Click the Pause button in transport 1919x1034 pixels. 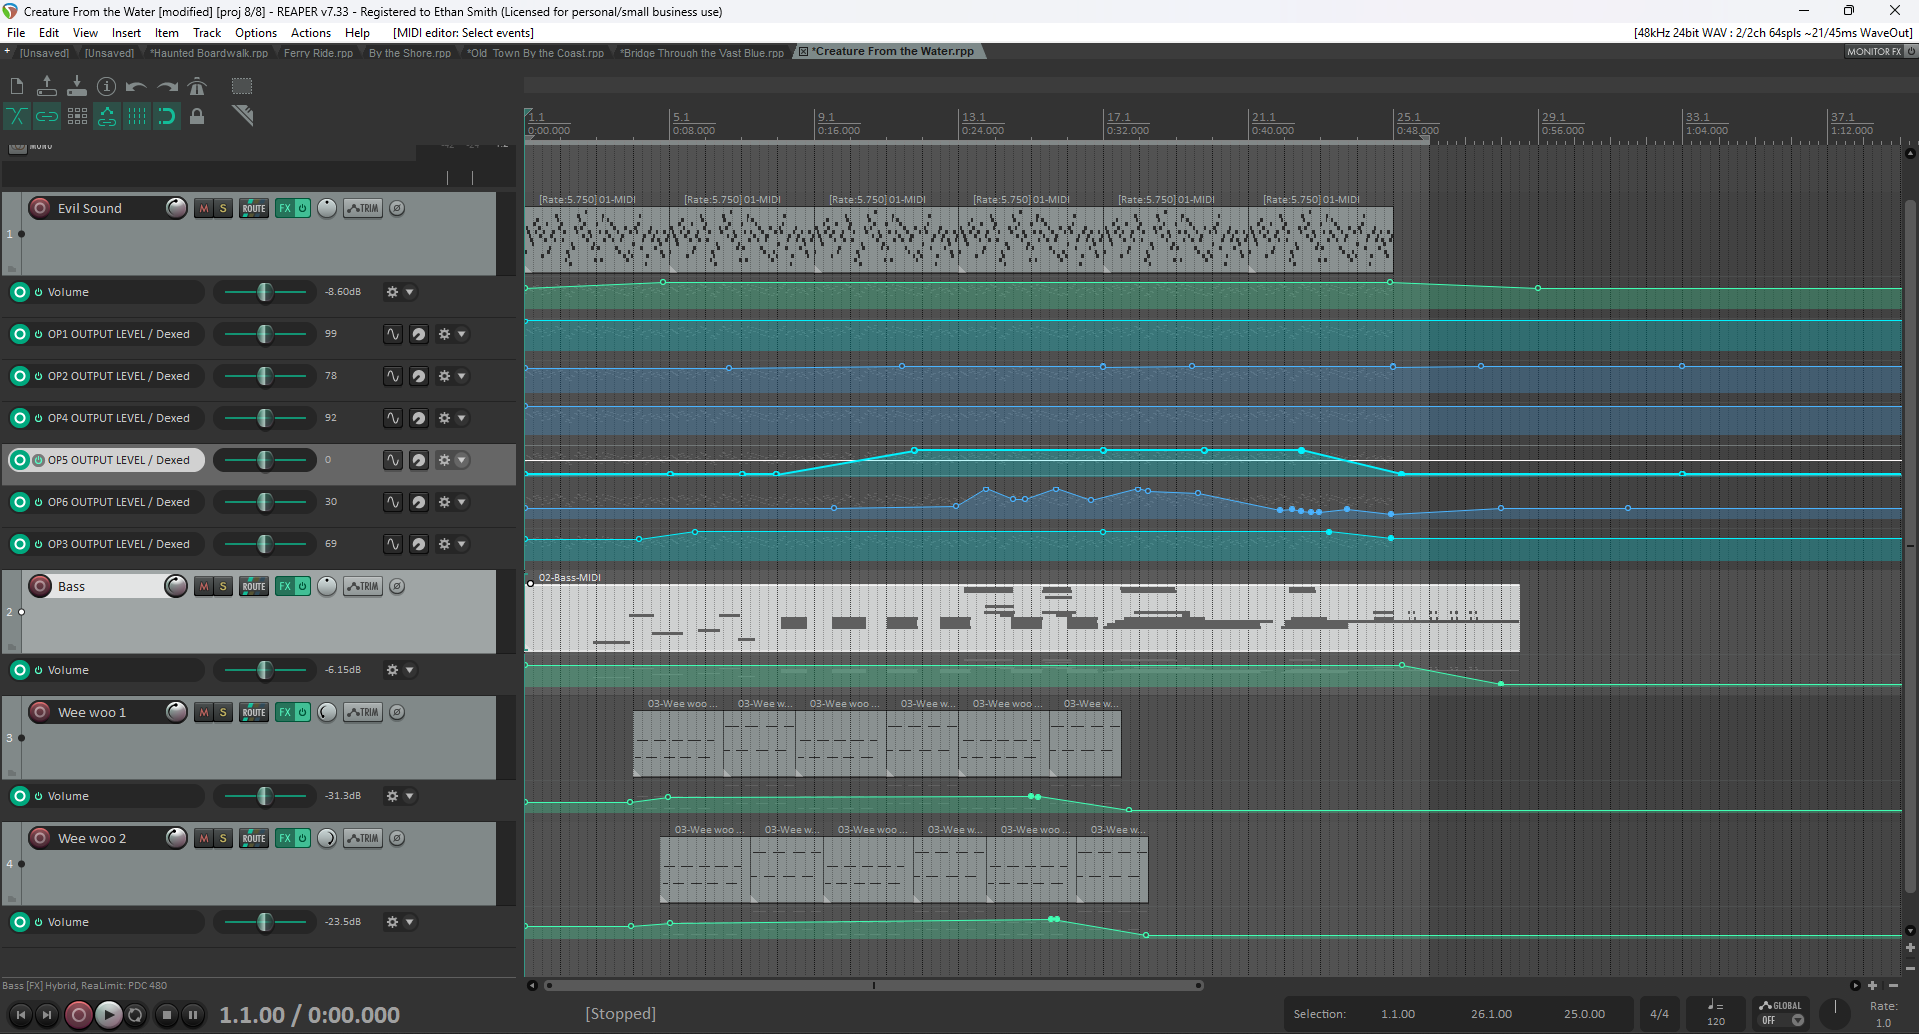coord(193,1015)
